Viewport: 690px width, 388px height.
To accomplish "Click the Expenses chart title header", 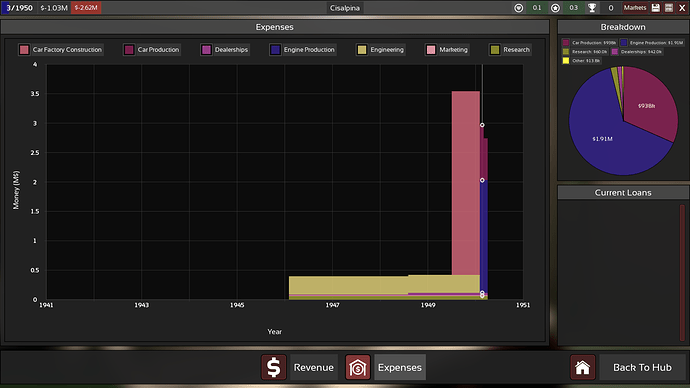I will coord(275,27).
